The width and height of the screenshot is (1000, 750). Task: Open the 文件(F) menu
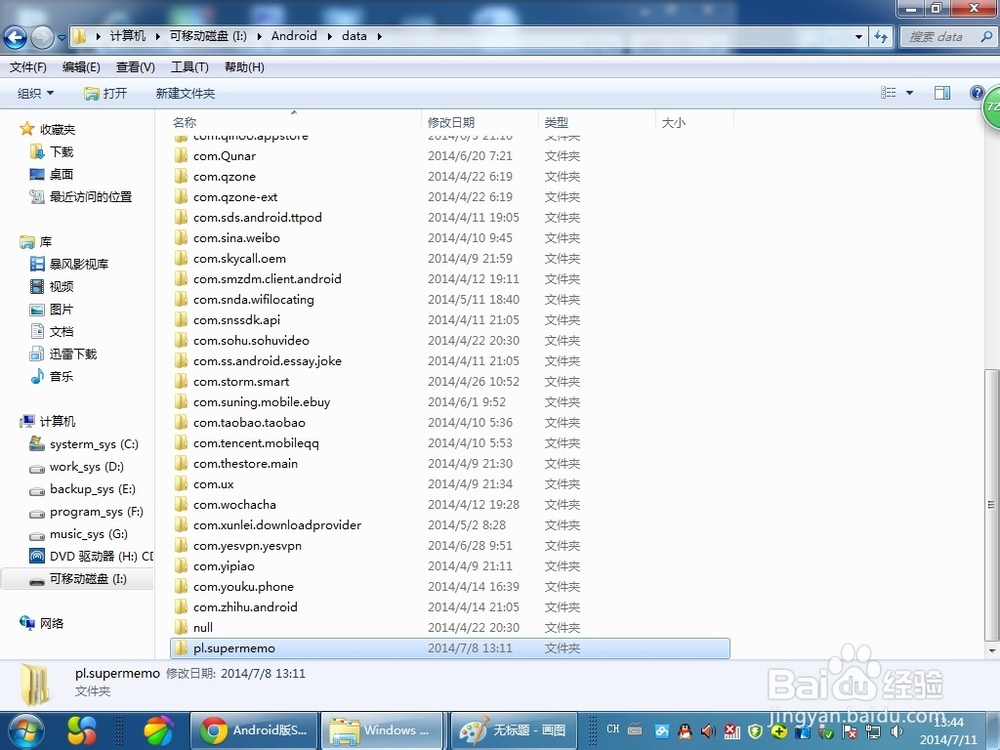point(28,67)
